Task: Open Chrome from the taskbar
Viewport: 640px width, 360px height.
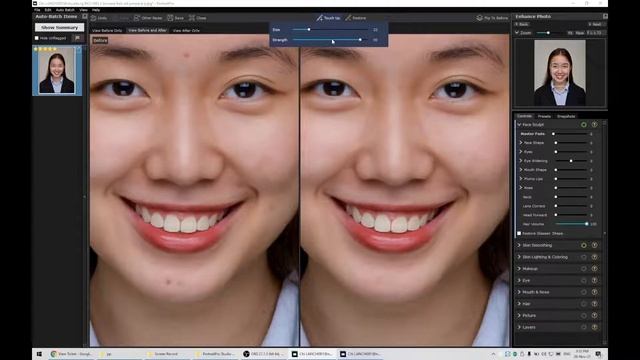Action: click(x=71, y=354)
